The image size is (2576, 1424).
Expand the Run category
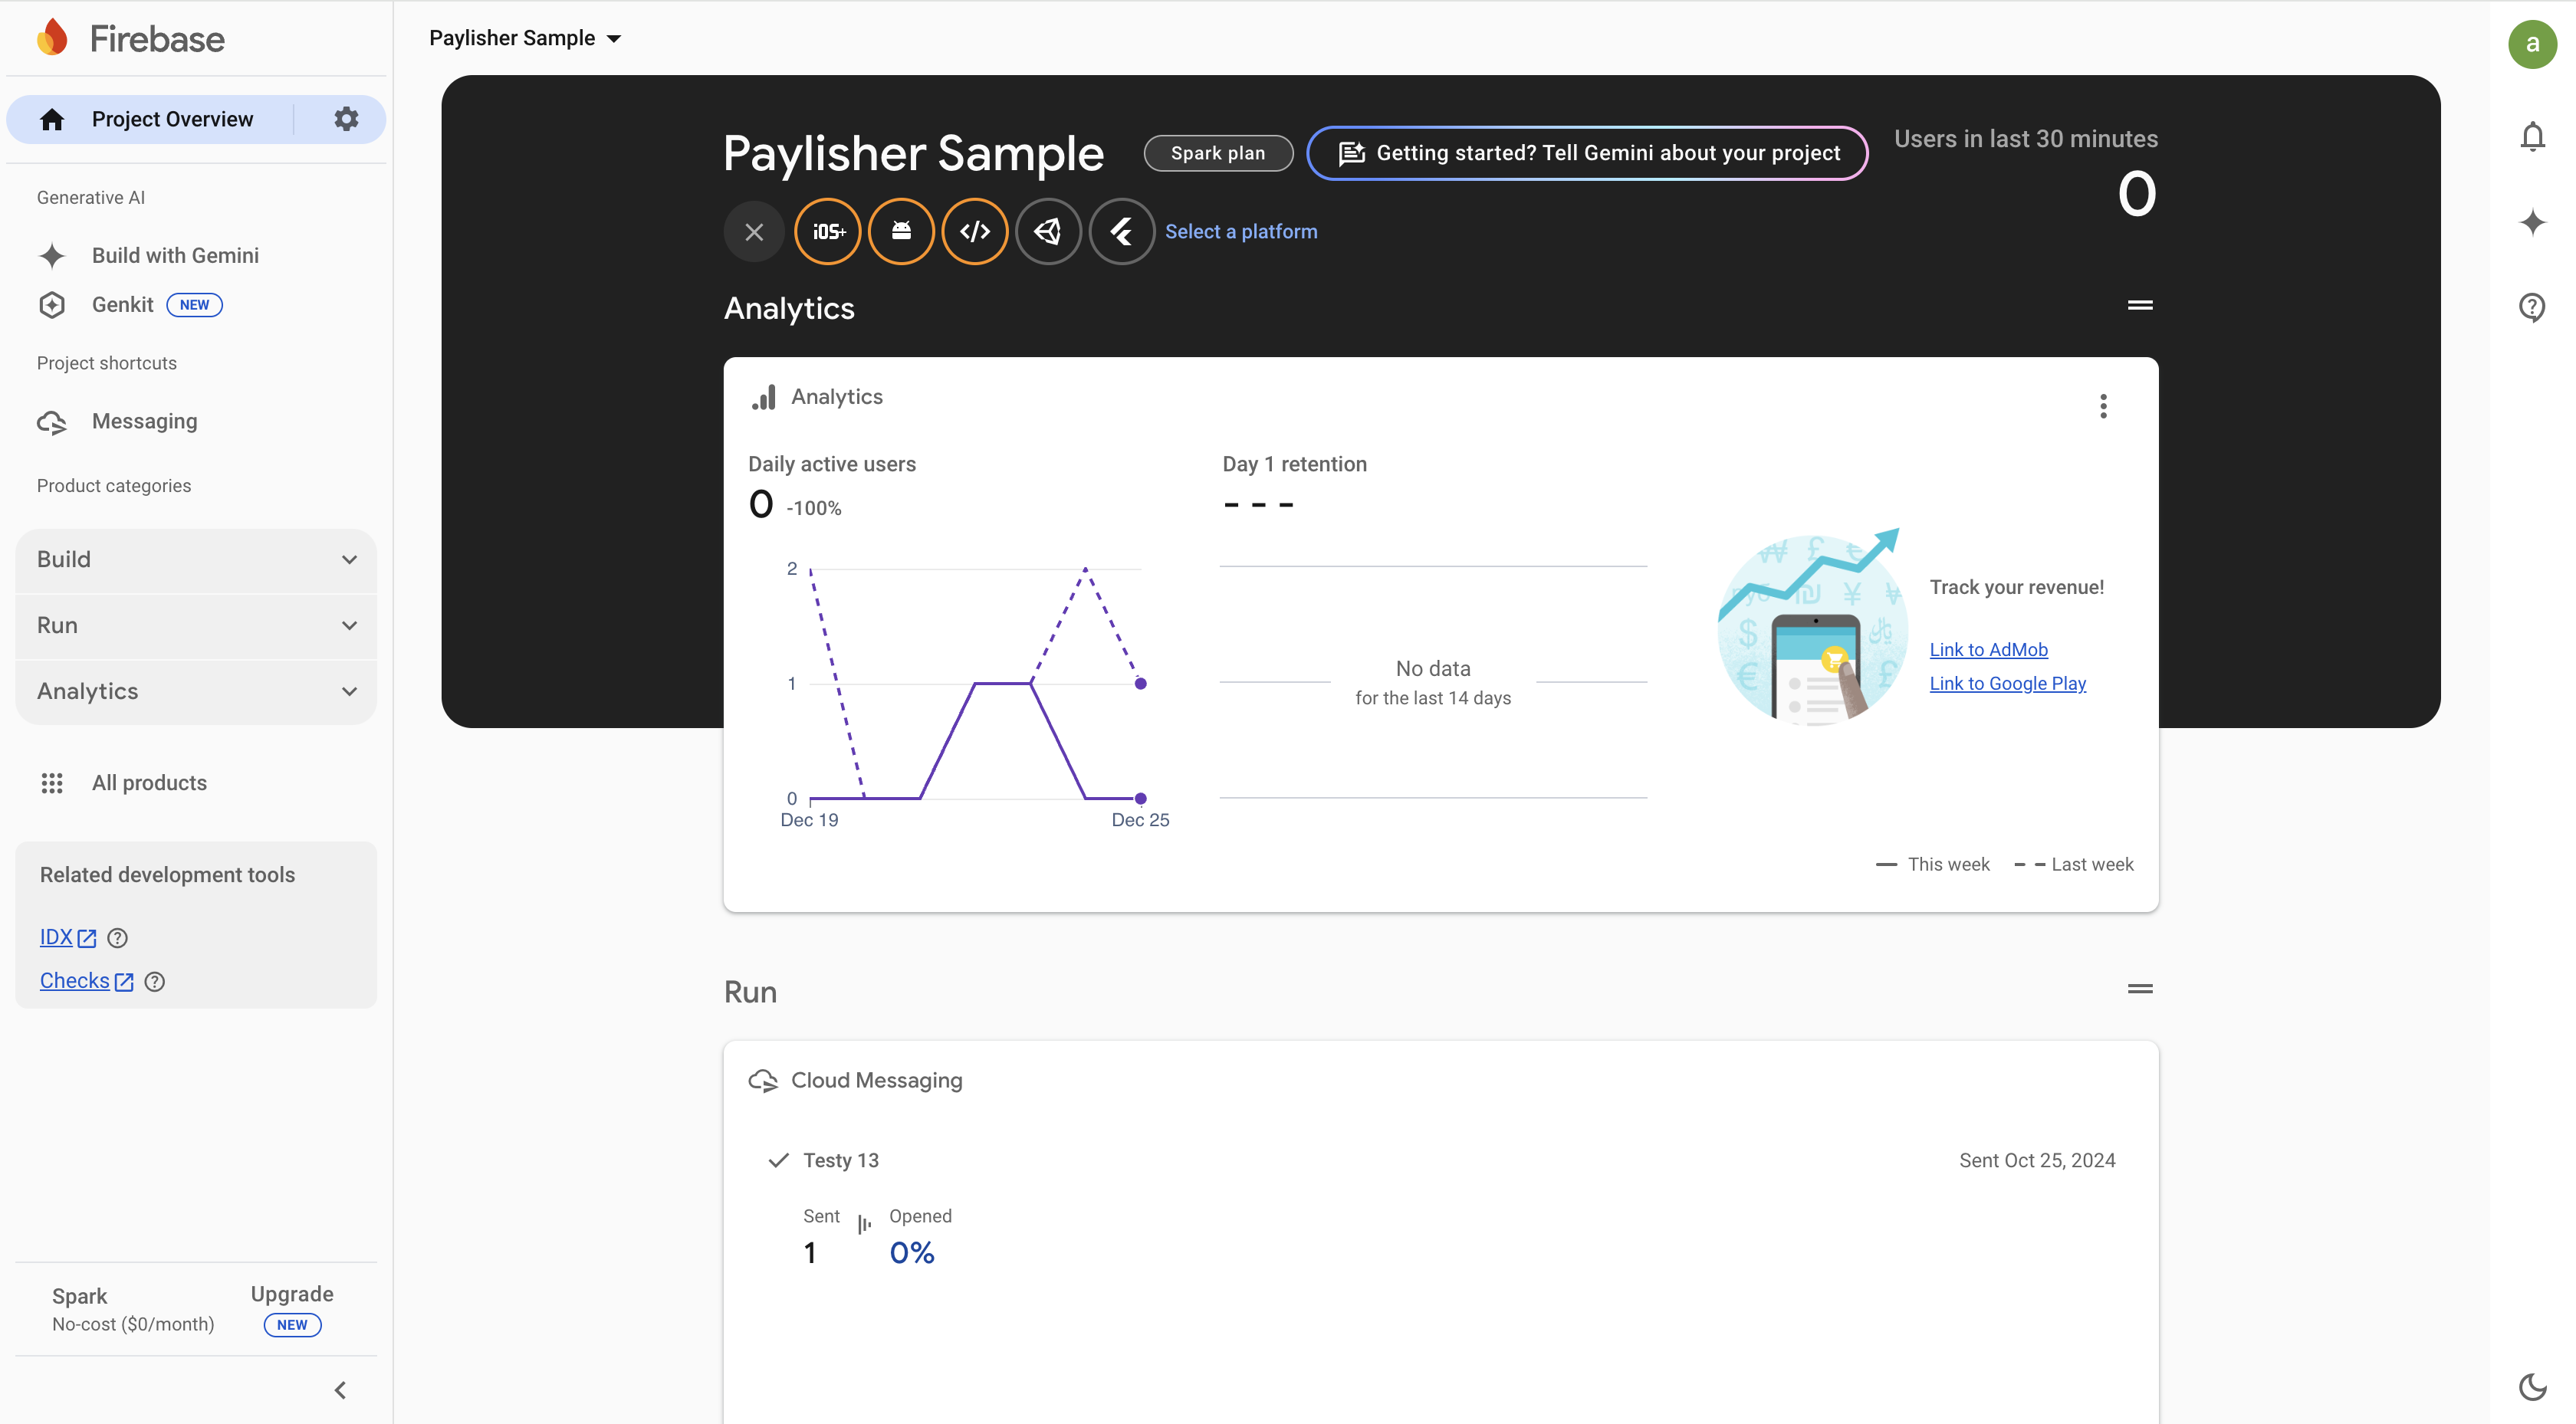tap(196, 625)
